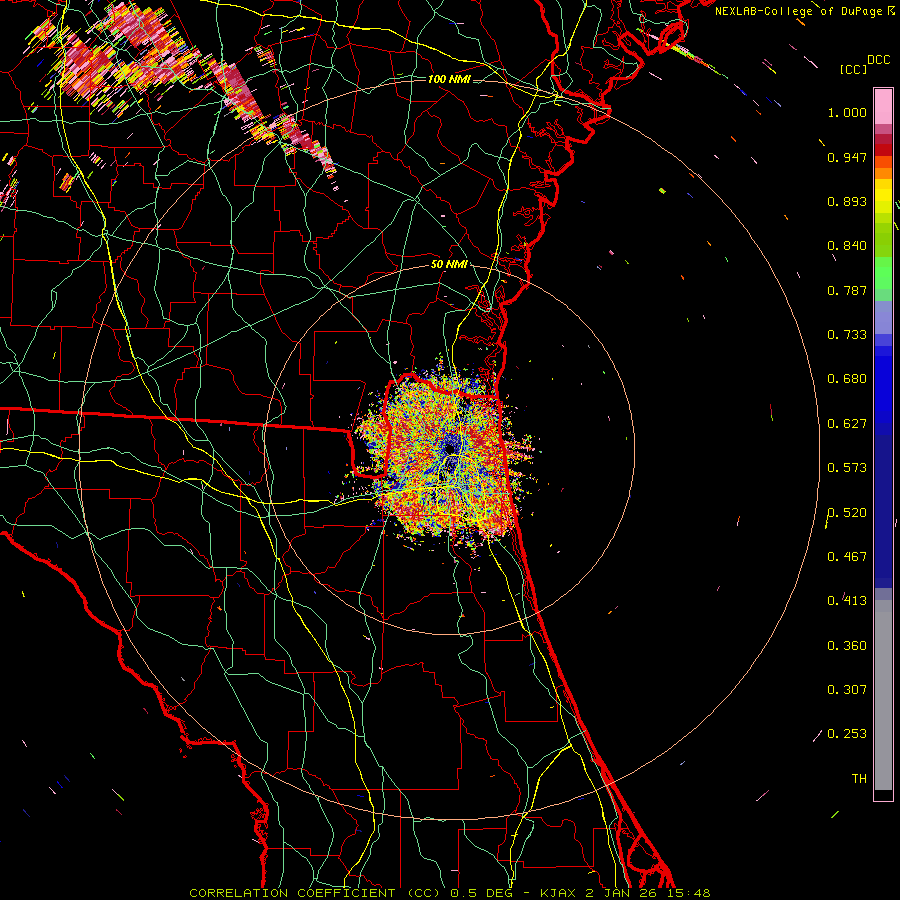Image resolution: width=900 pixels, height=900 pixels.
Task: Click the 50 NMI range ring label
Action: [x=449, y=264]
